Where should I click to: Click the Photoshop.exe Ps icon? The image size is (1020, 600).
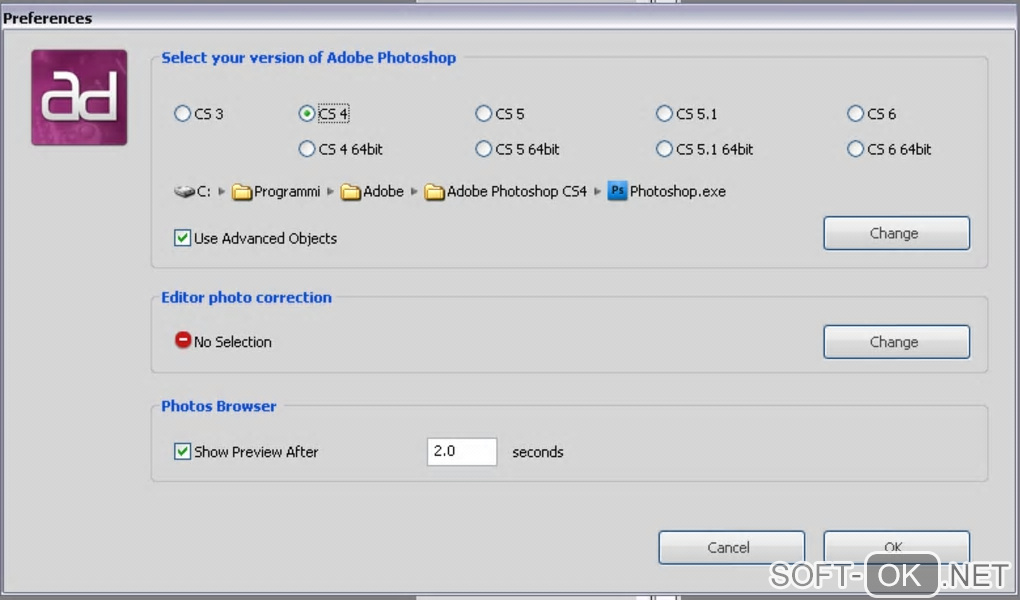click(617, 191)
